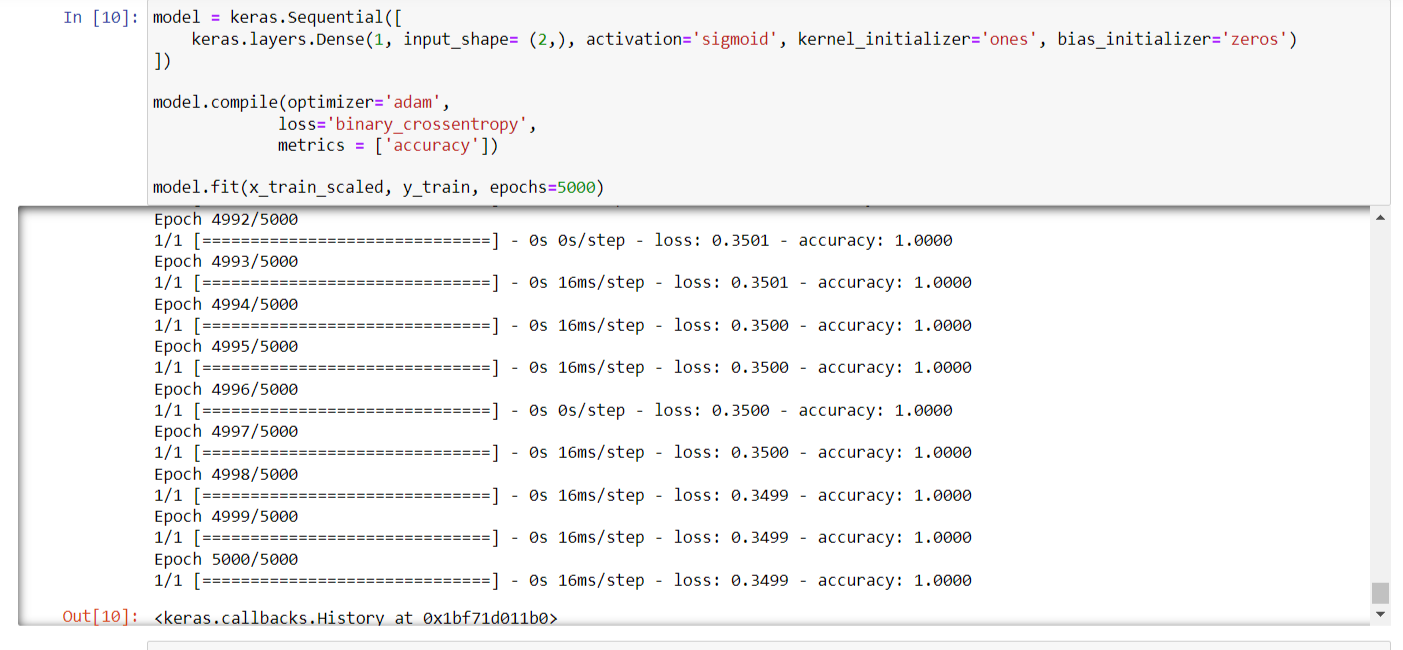Click the 5000 epochs value in model.fit
1403x650 pixels.
coord(580,188)
